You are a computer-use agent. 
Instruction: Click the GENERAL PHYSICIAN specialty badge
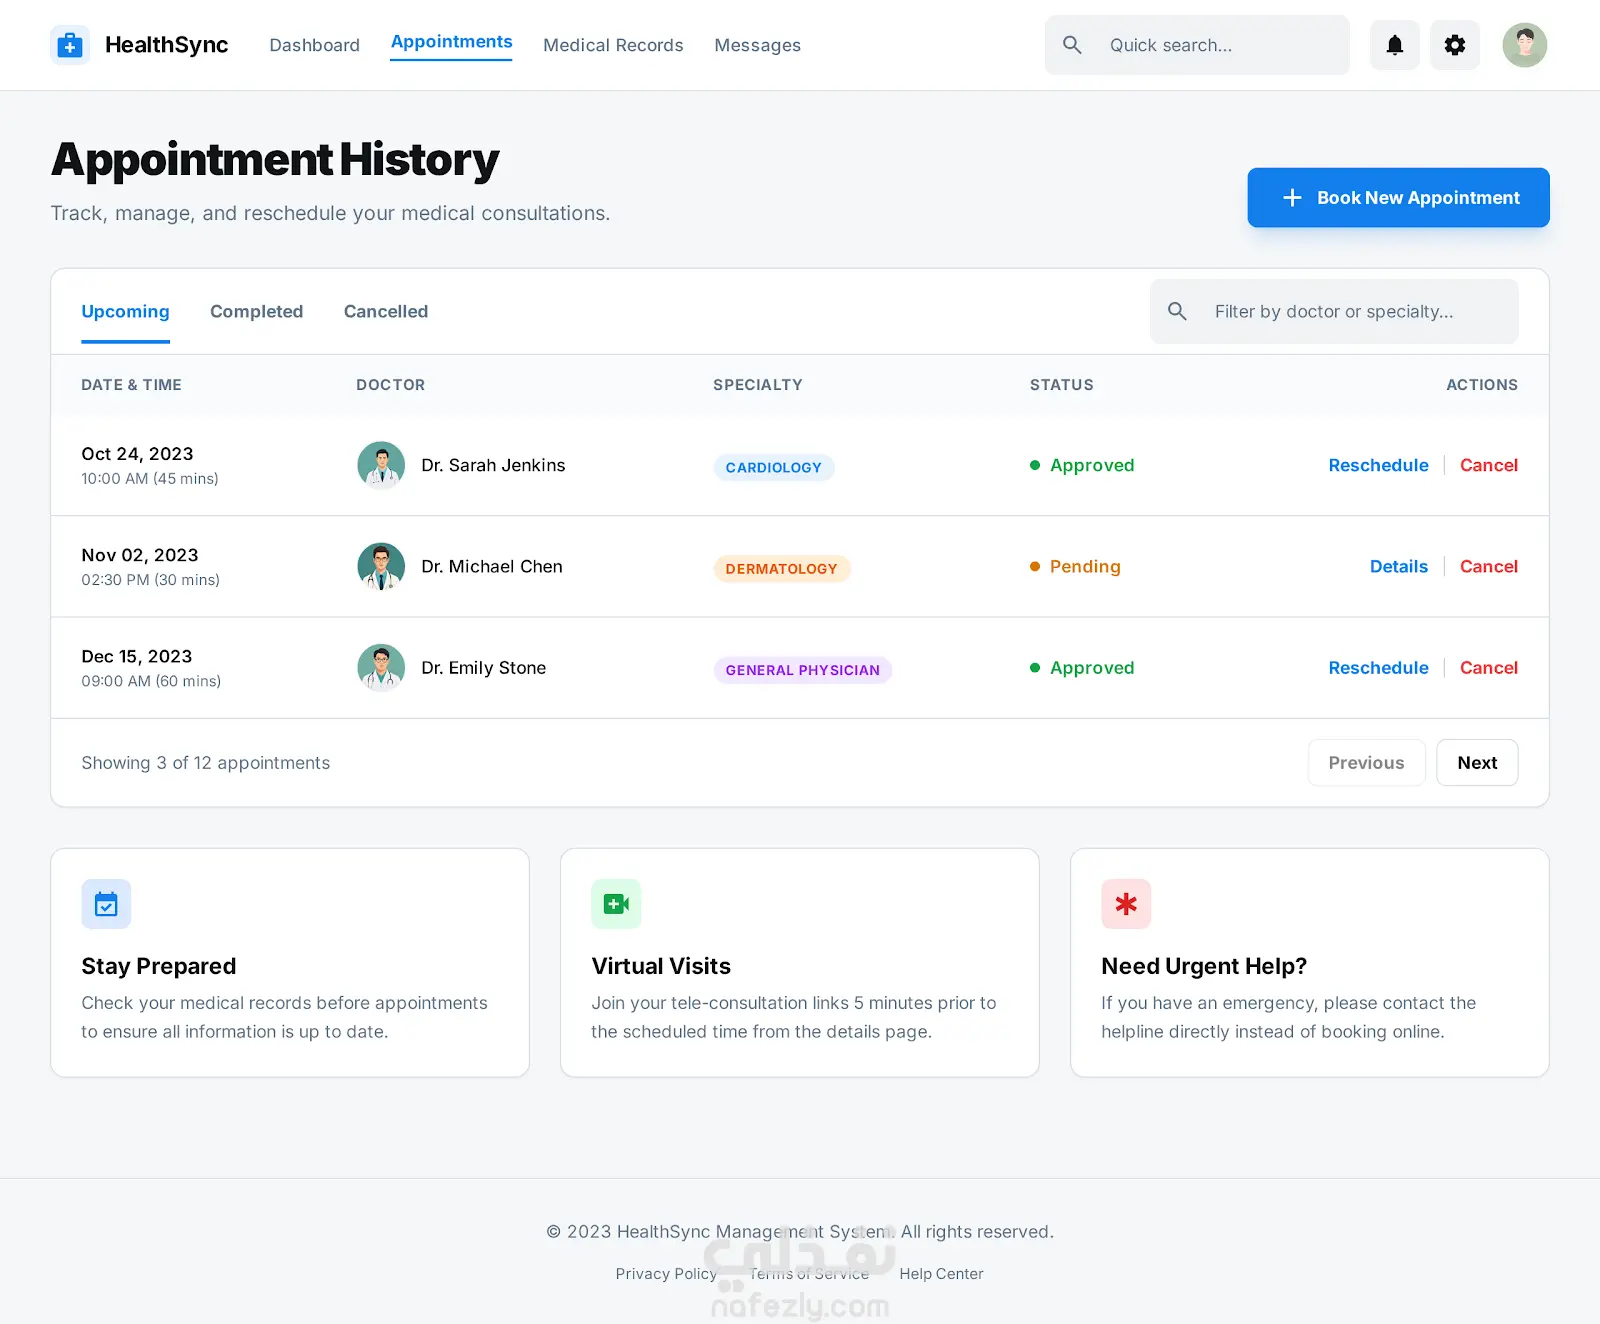point(803,670)
